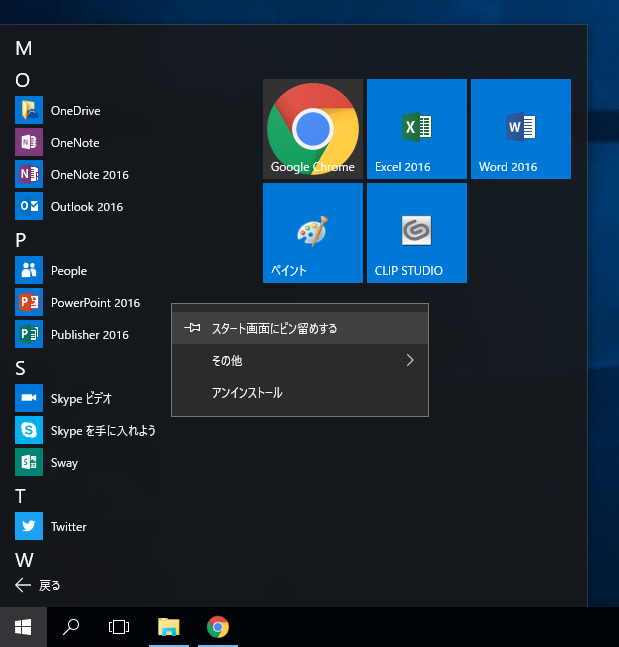Click the 戻る back button
Viewport: 619px width, 647px height.
pyautogui.click(x=39, y=585)
